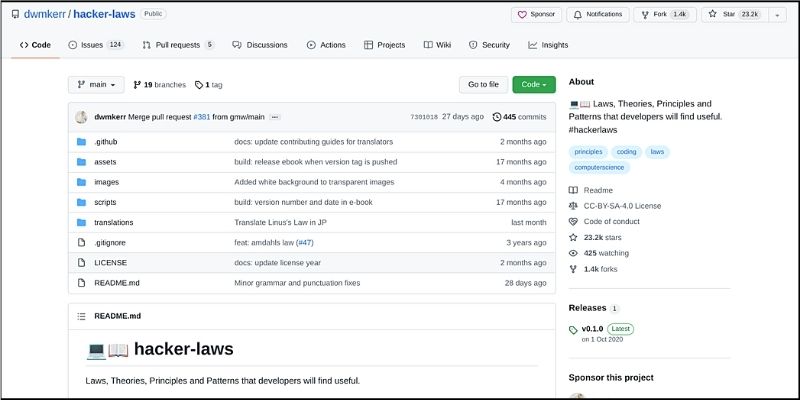Click the hacker-laws repository name link
Screen dimensions: 800x400
click(104, 14)
